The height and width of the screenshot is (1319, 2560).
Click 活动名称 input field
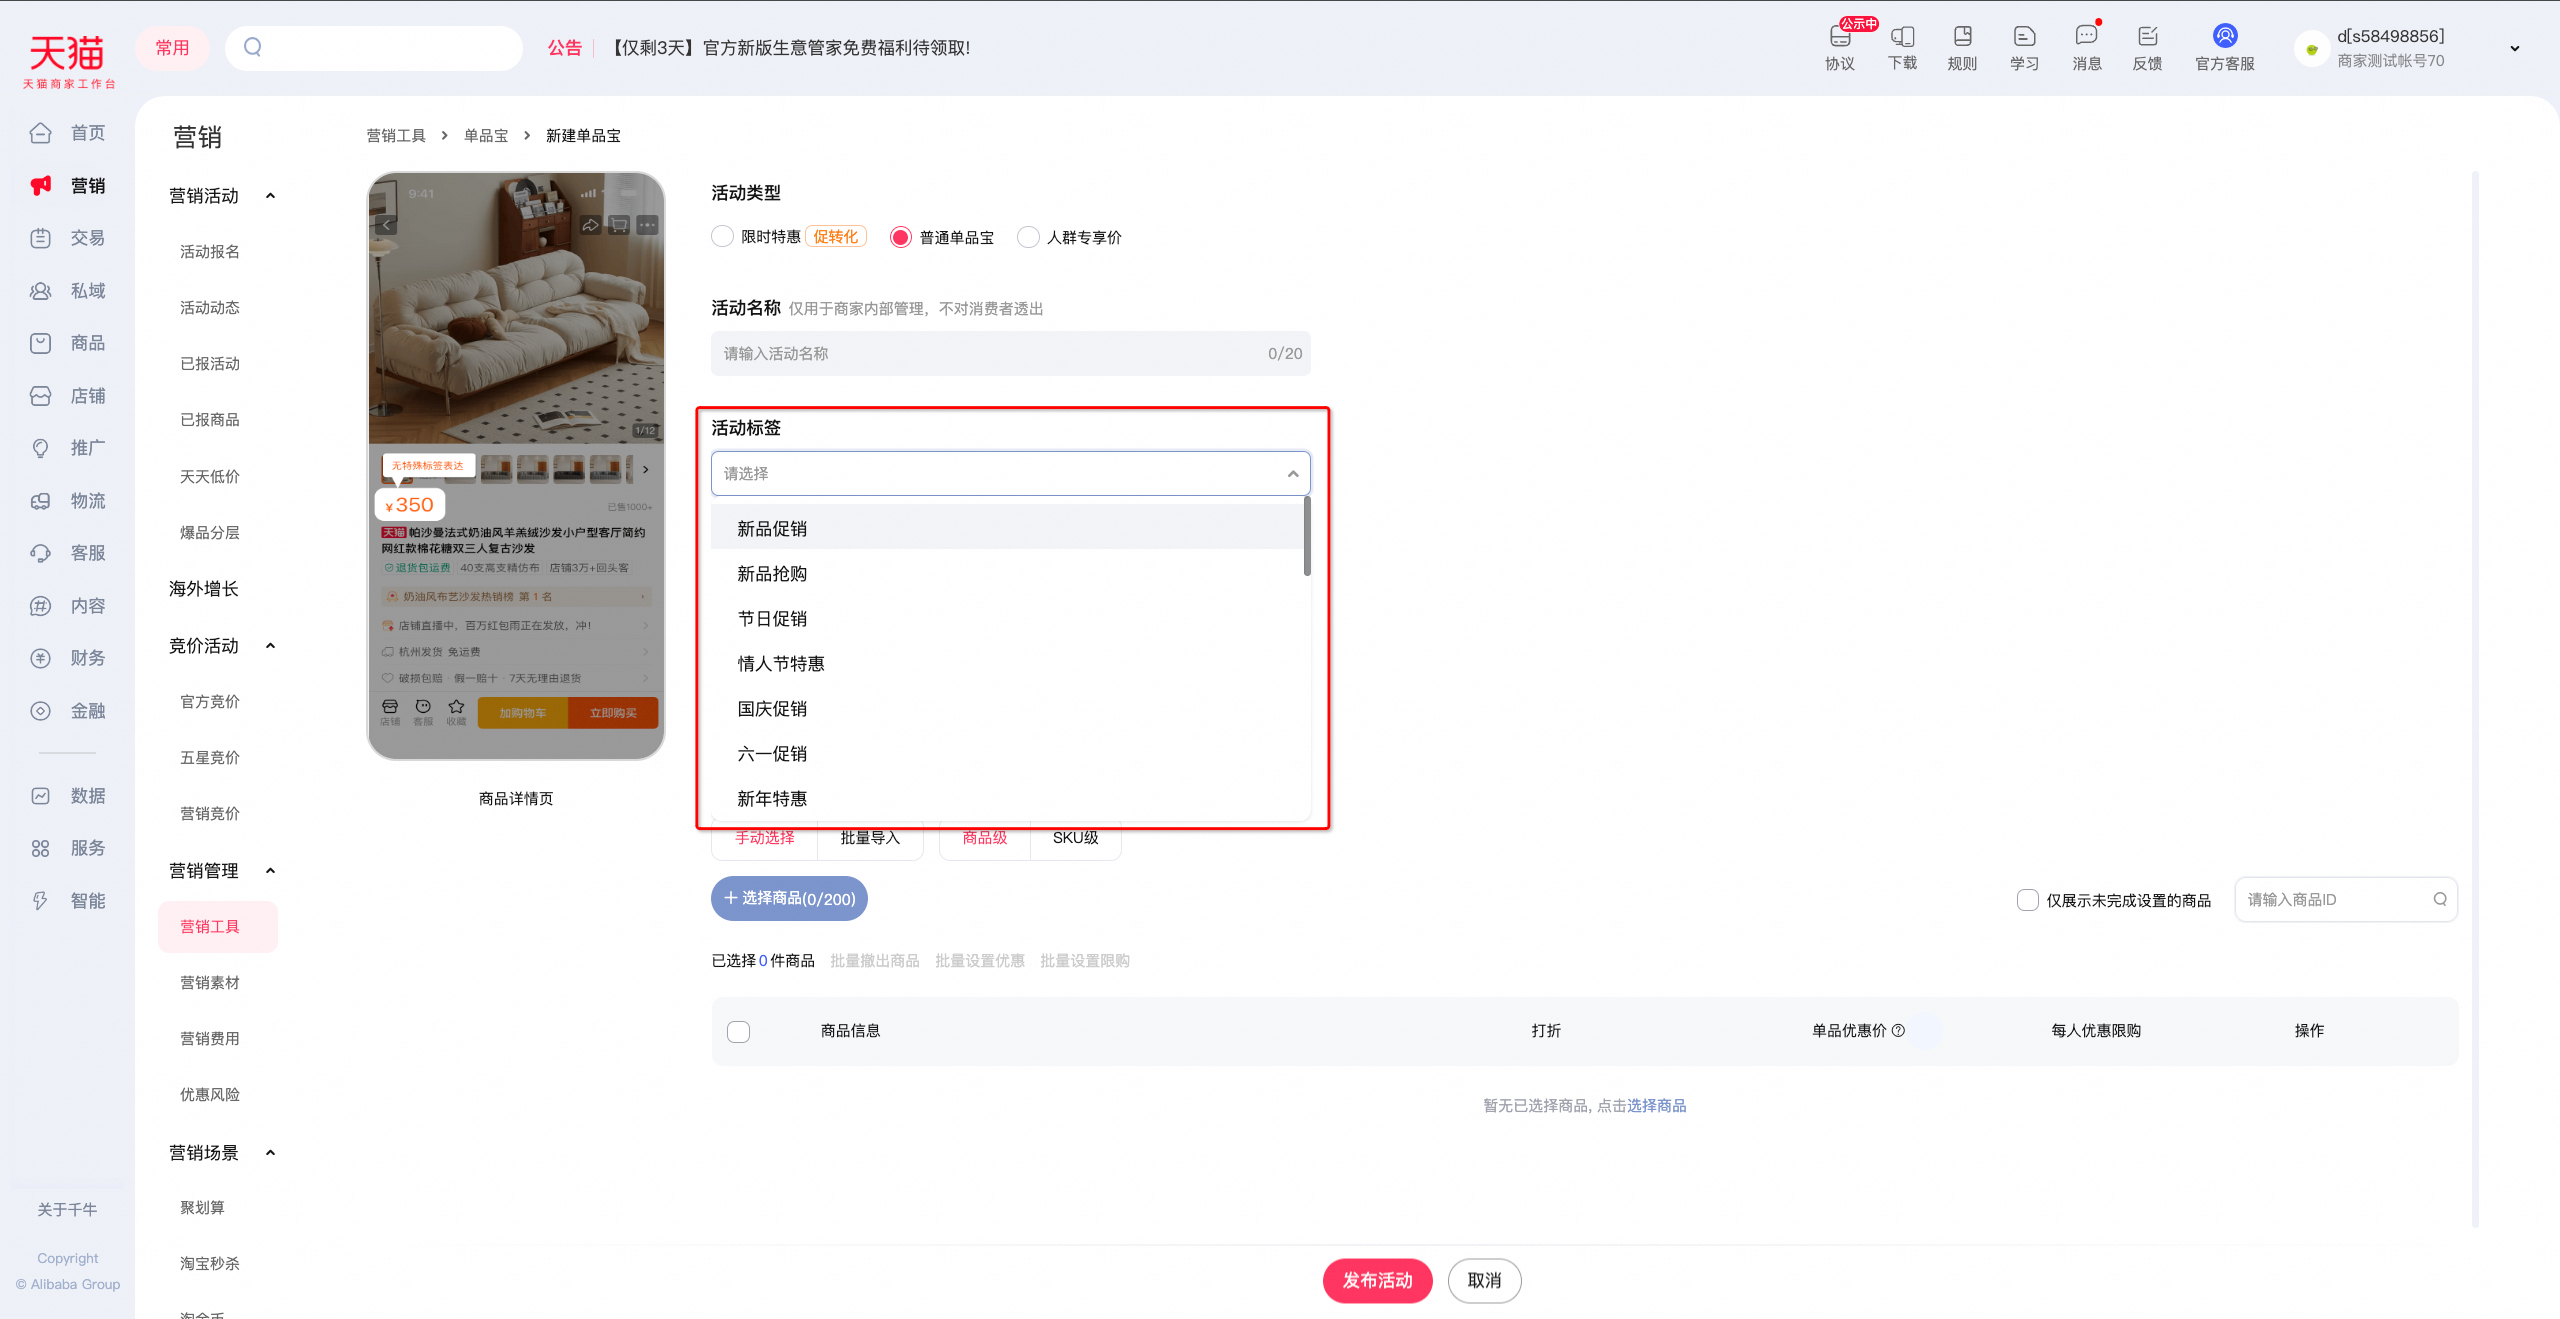(x=1010, y=353)
